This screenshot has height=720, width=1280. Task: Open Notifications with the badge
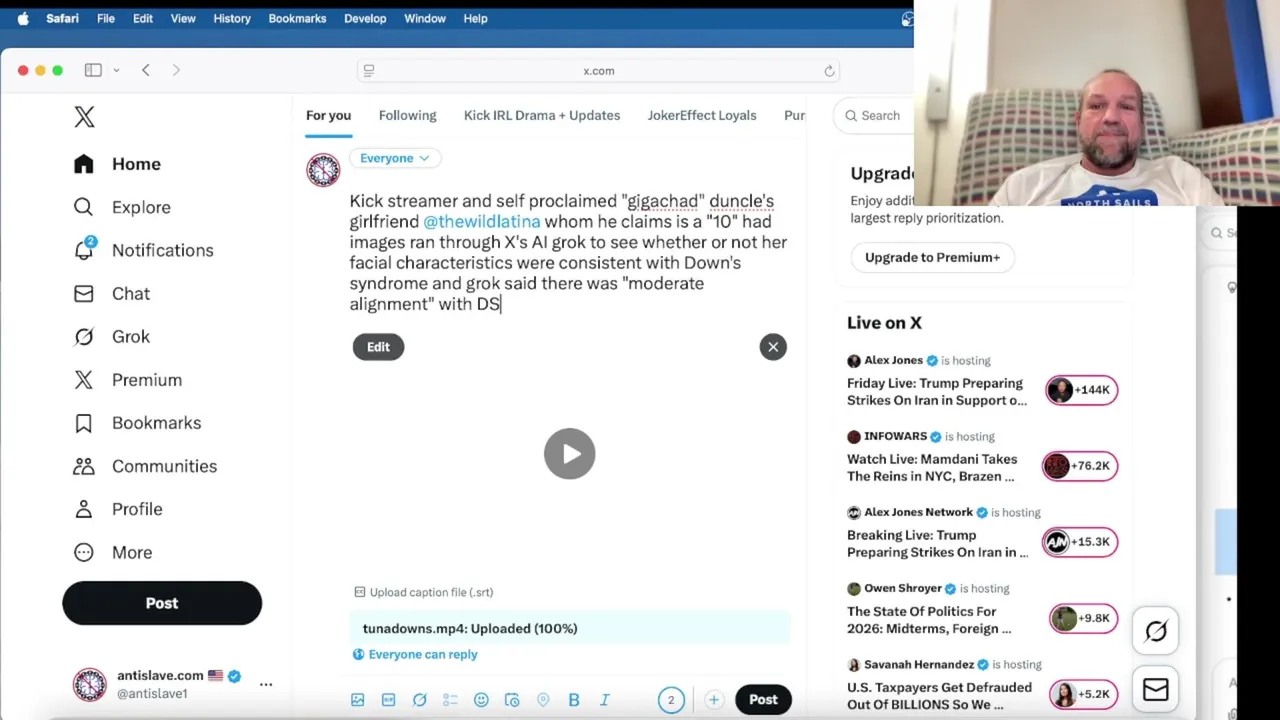click(x=143, y=250)
